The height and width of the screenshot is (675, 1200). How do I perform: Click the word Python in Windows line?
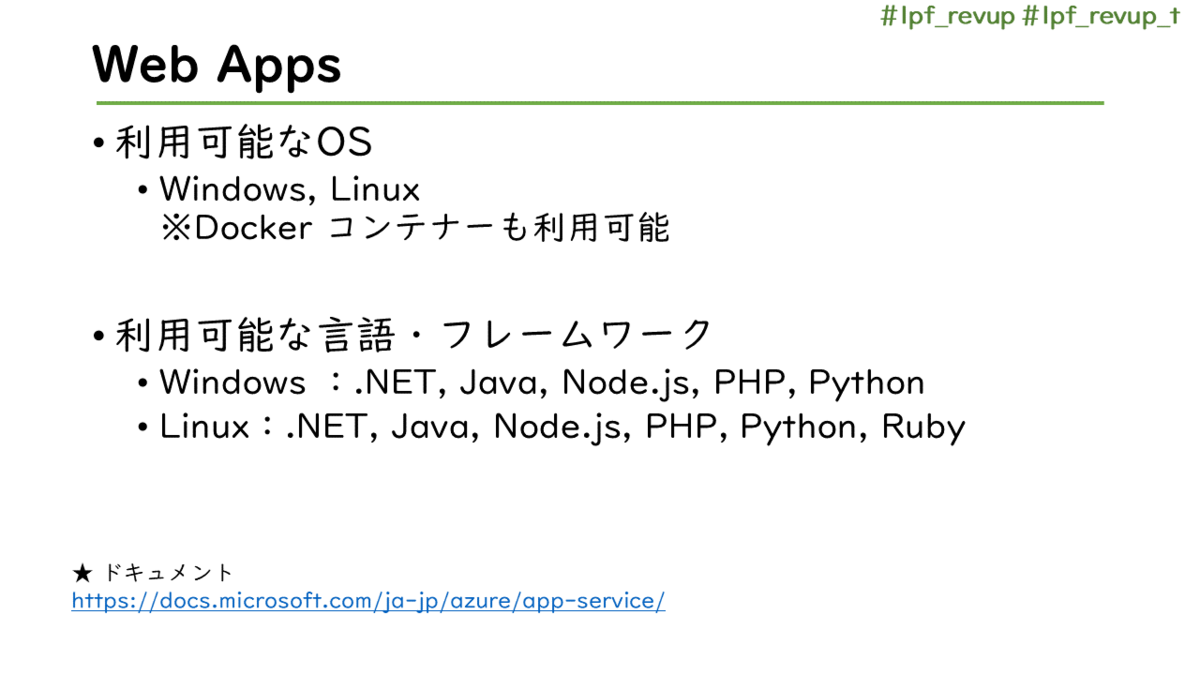(x=867, y=384)
